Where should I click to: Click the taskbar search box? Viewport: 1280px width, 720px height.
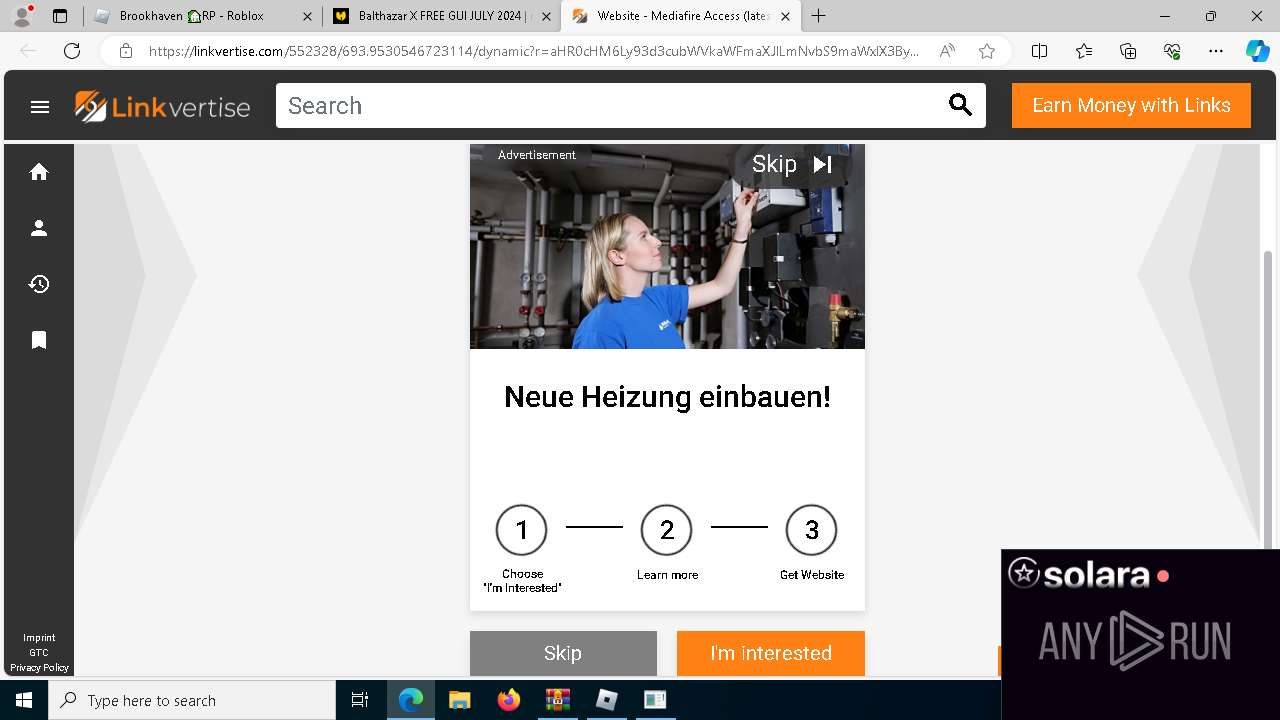coord(192,700)
